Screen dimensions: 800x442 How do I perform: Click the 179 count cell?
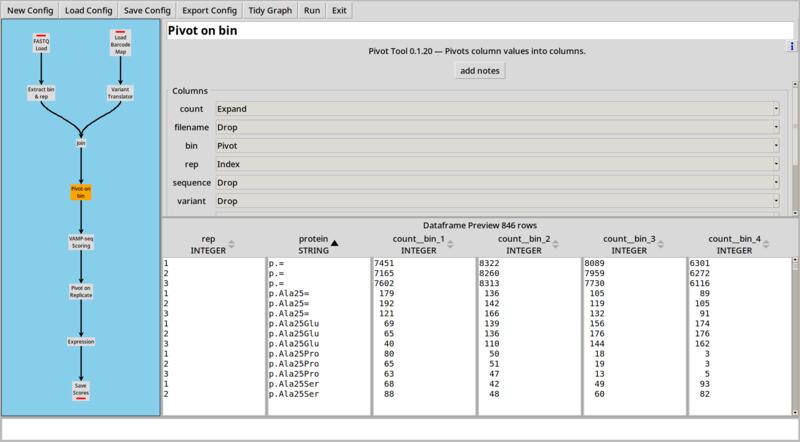[x=387, y=293]
